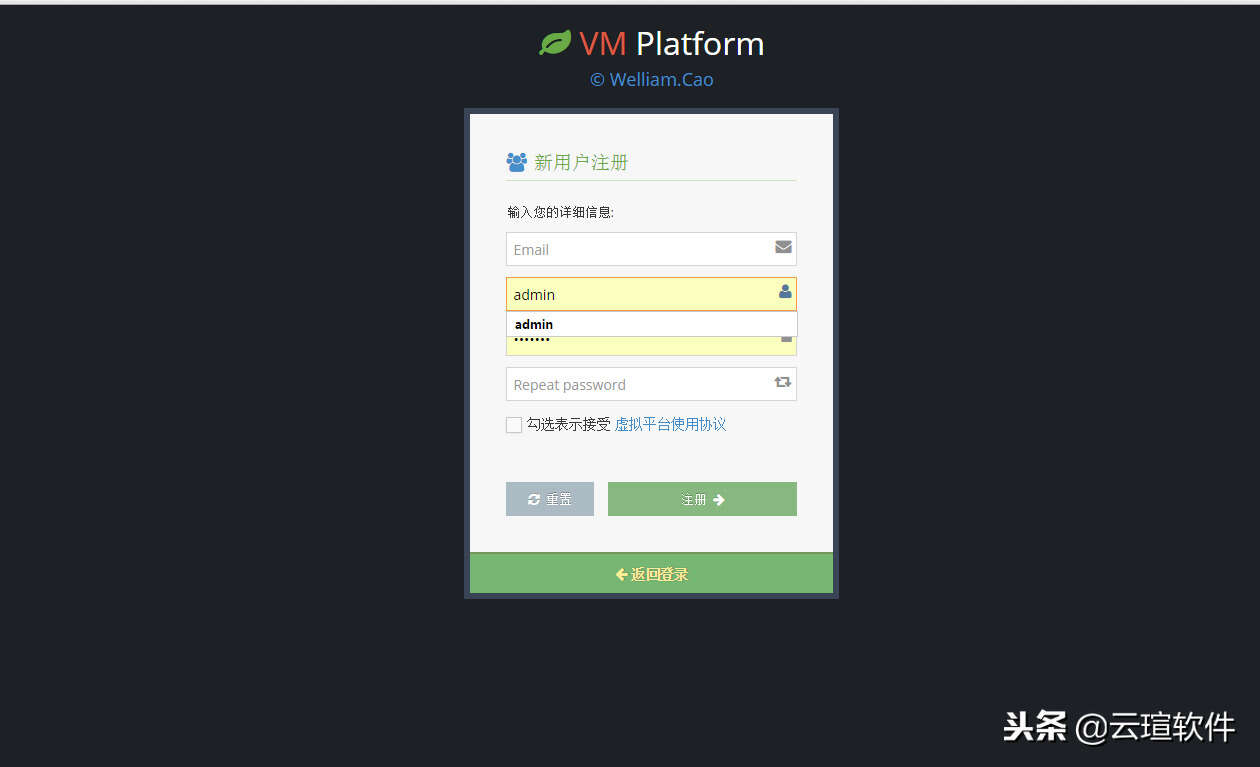Image resolution: width=1260 pixels, height=767 pixels.
Task: Select the bold admin autocomplete suggestion
Action: coord(651,324)
